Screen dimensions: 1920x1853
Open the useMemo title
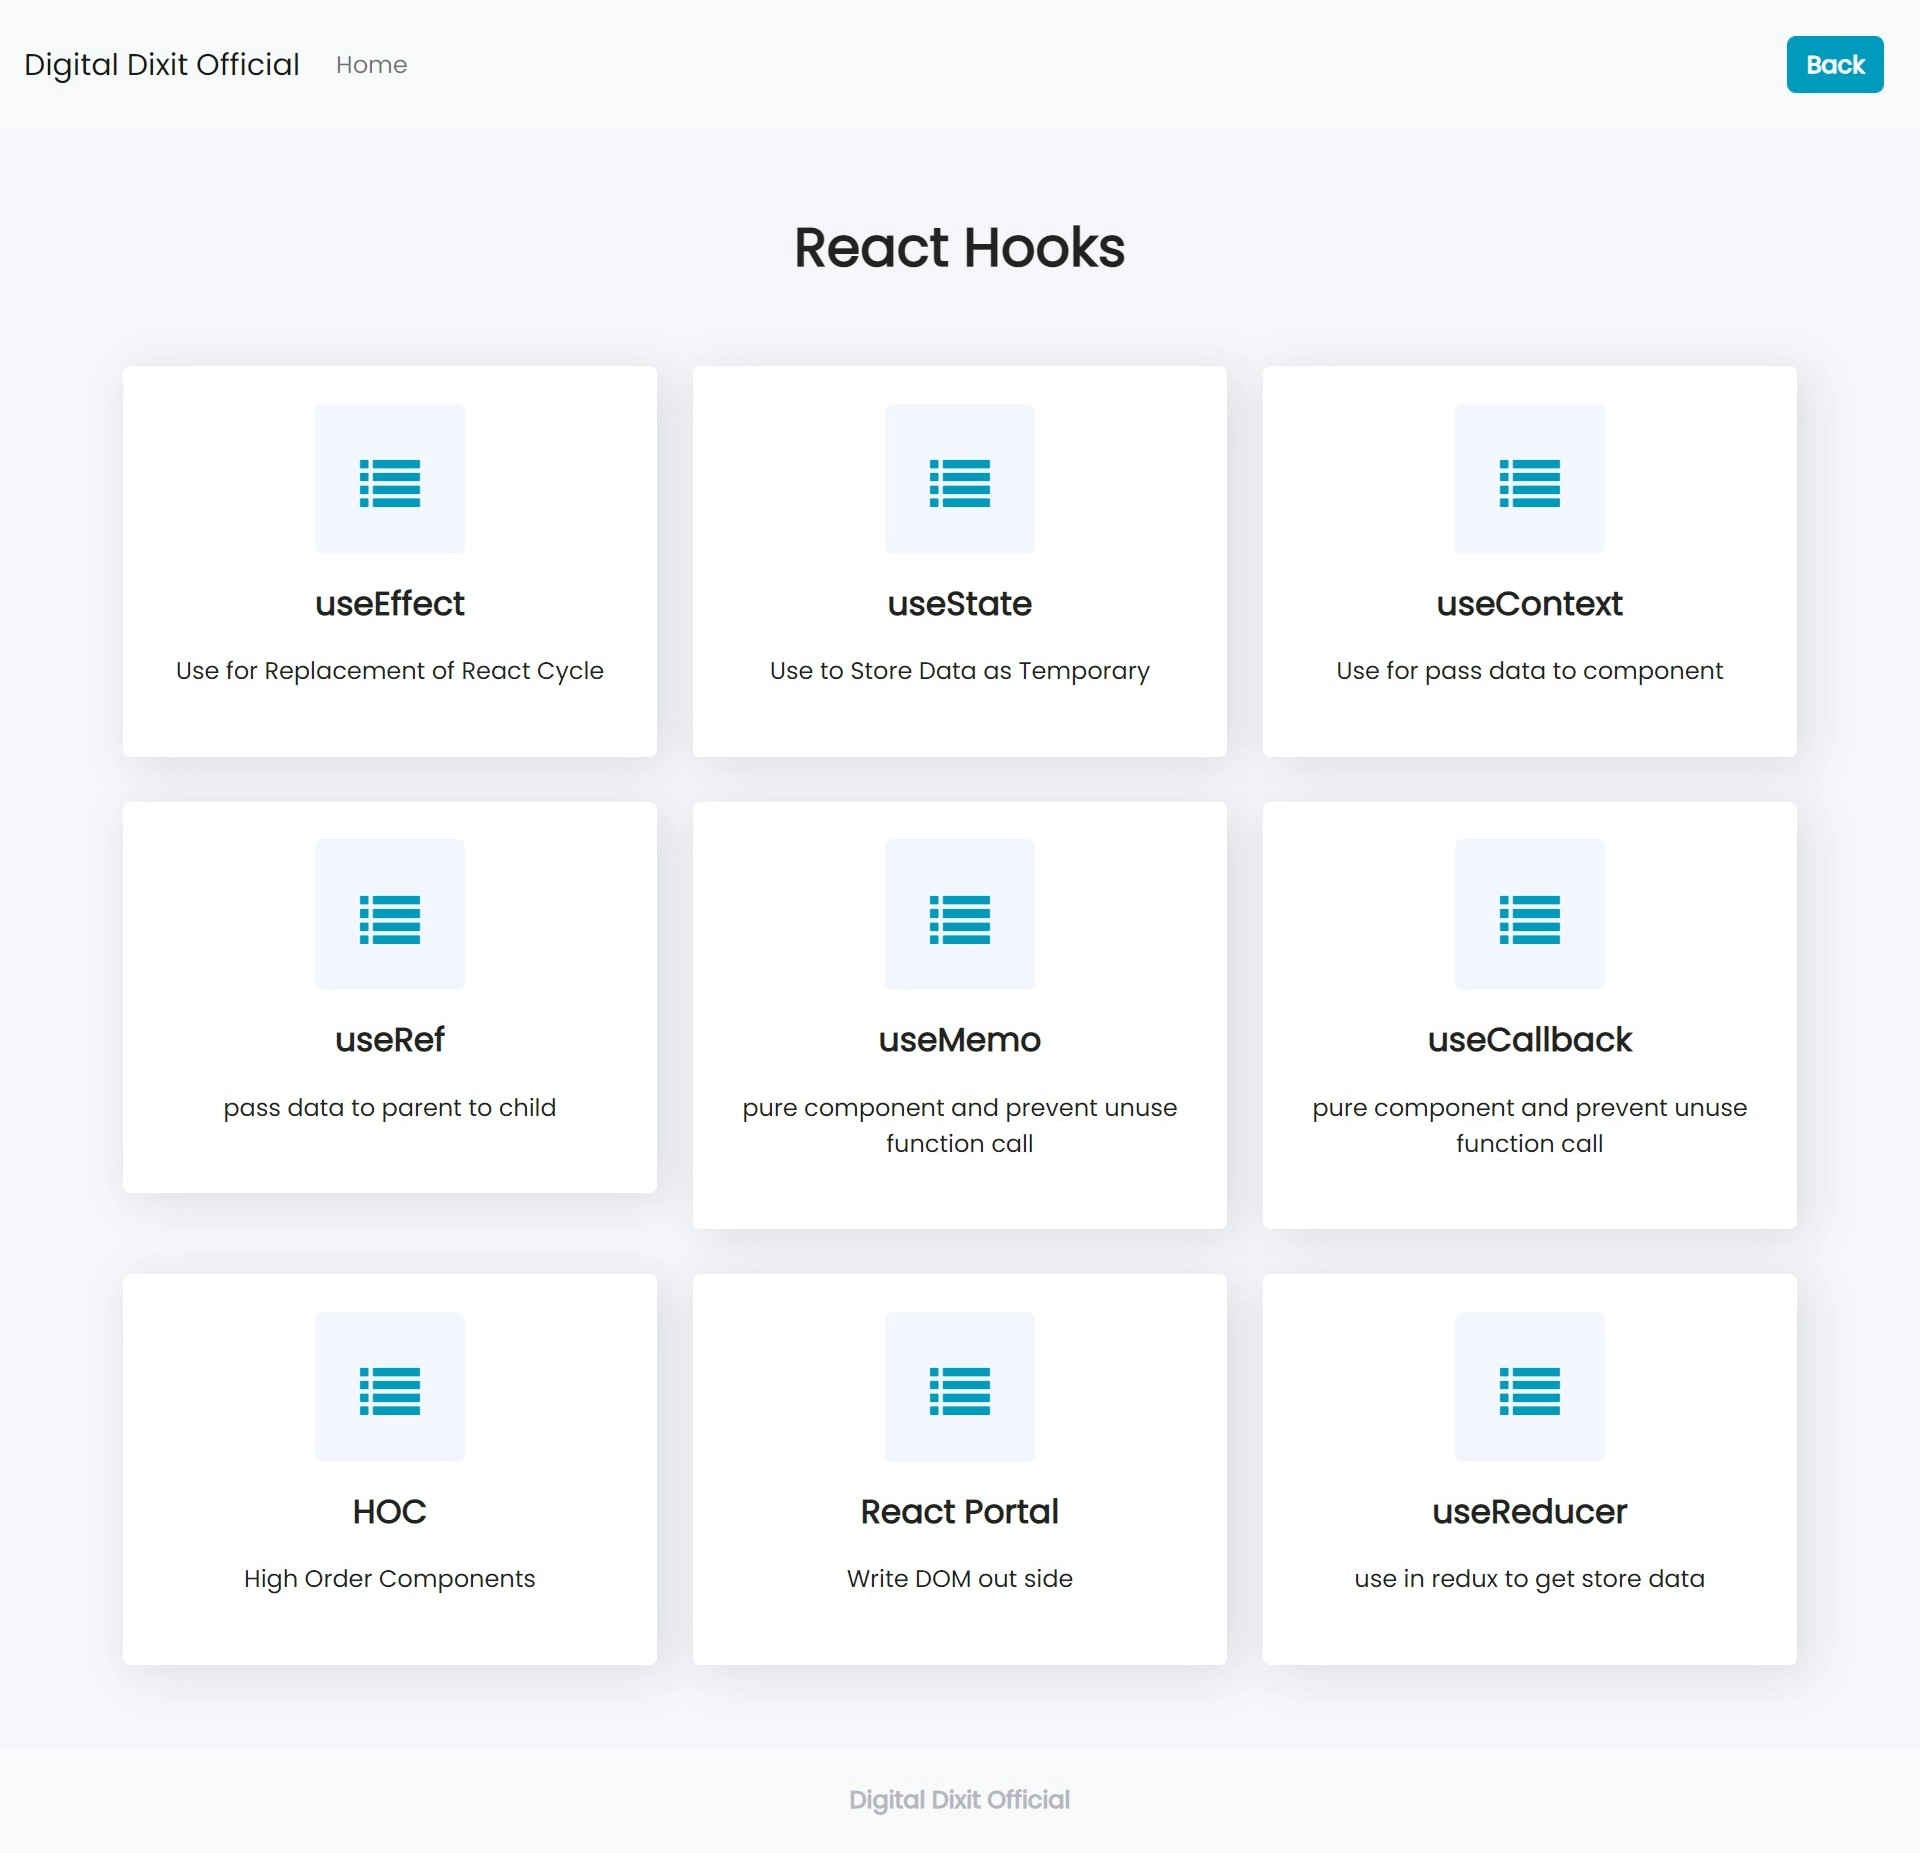coord(959,1040)
